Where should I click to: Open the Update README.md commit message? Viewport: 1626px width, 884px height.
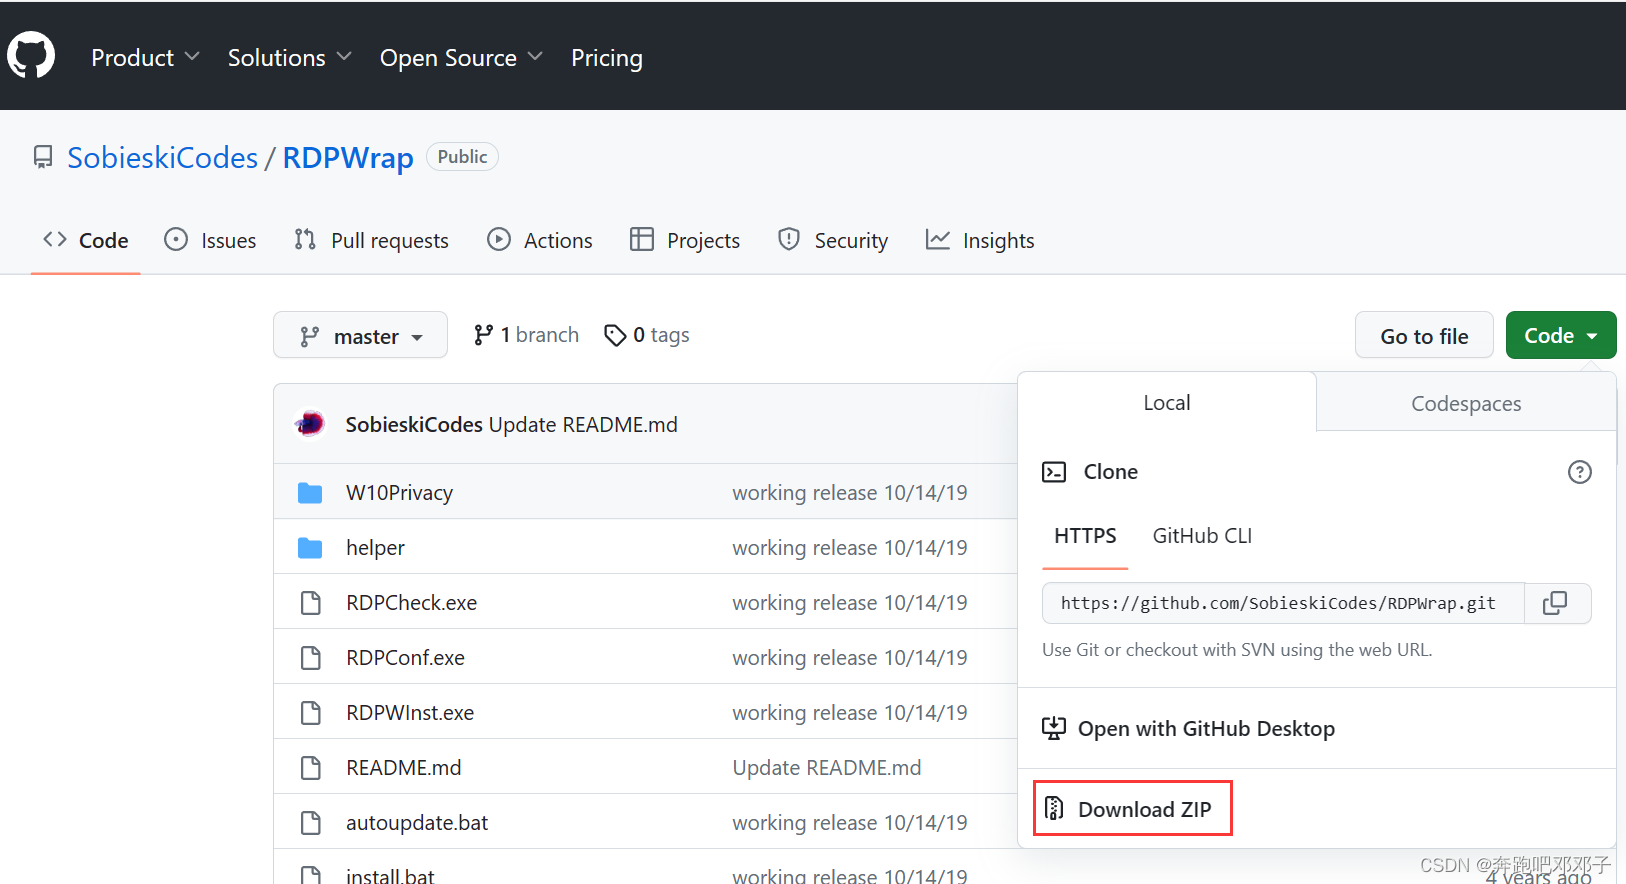(583, 425)
